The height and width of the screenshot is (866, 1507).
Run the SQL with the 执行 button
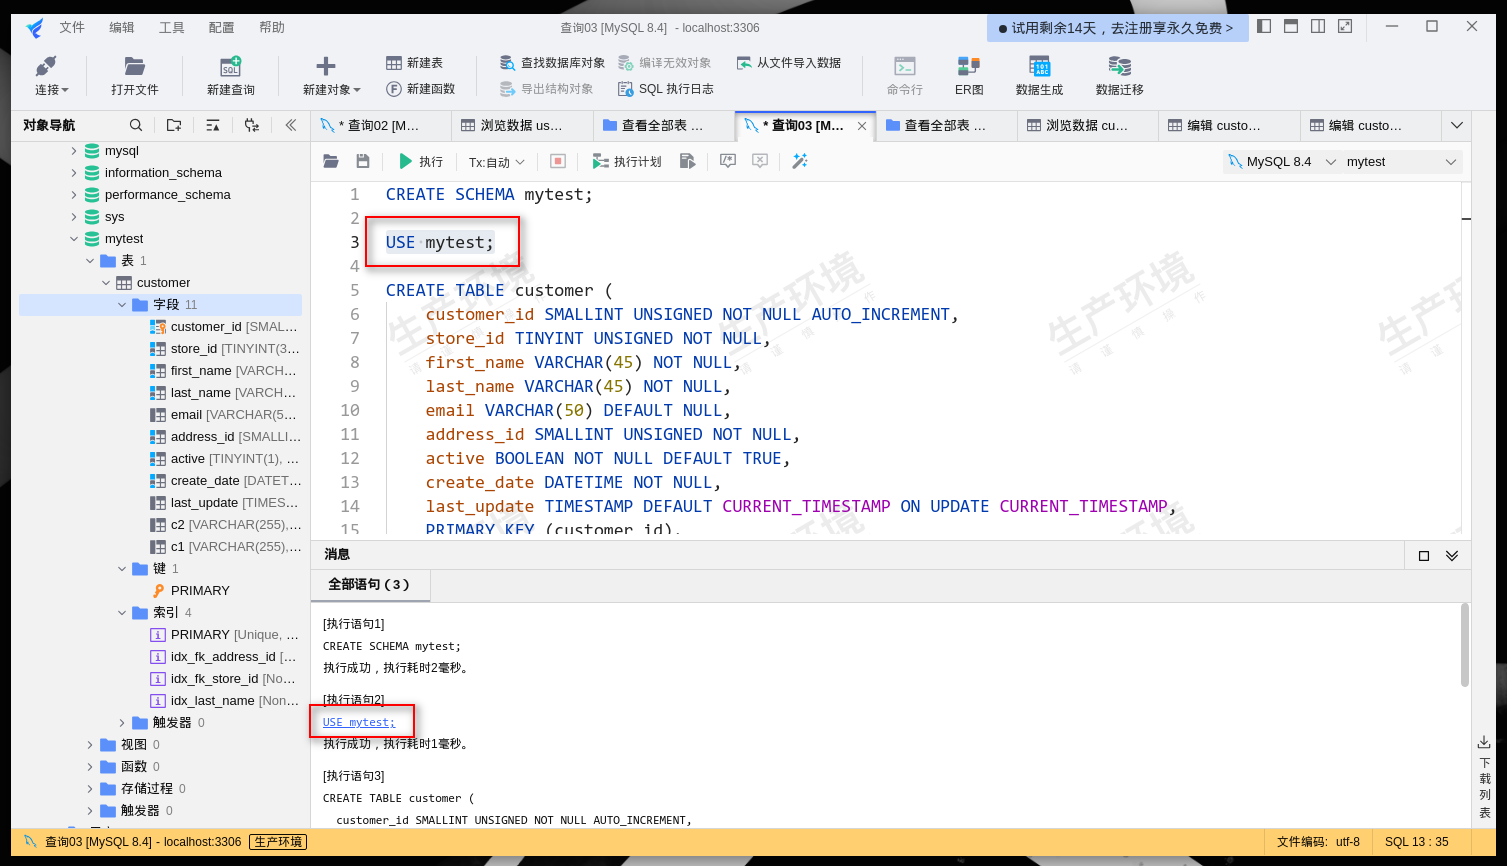420,161
